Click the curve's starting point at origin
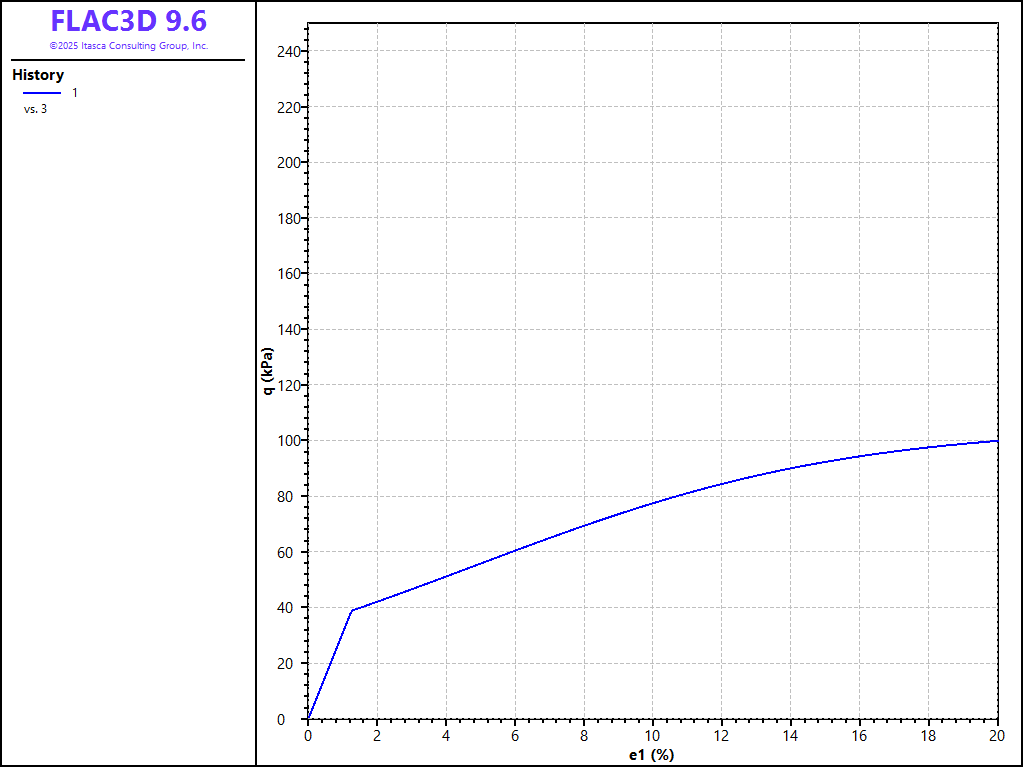1024x768 pixels. pyautogui.click(x=308, y=718)
